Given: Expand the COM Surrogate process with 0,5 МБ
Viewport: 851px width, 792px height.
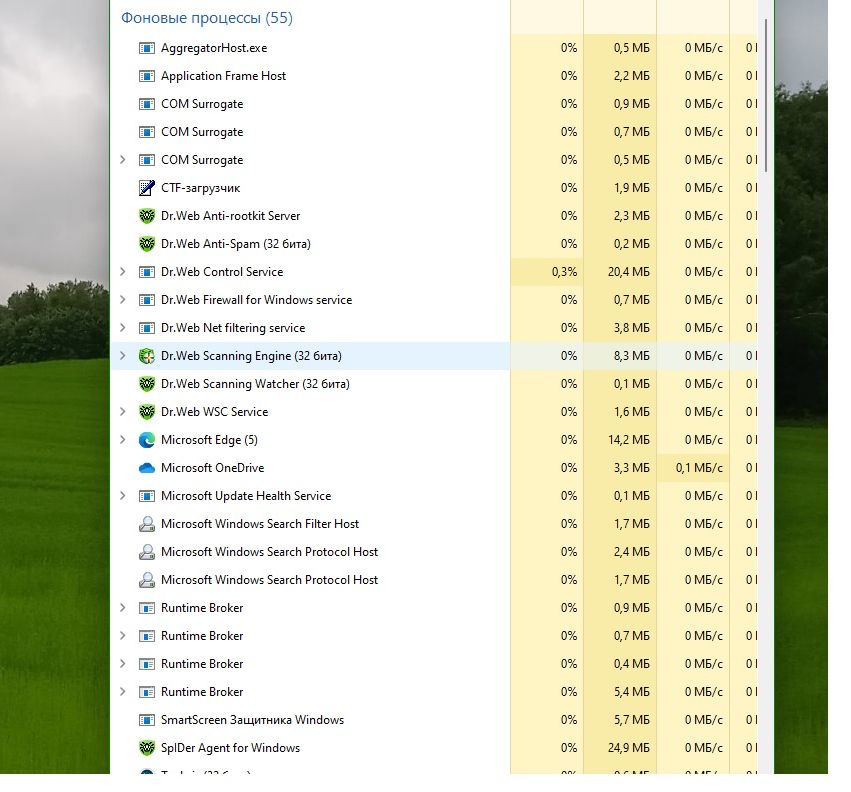Looking at the screenshot, I should (x=123, y=160).
